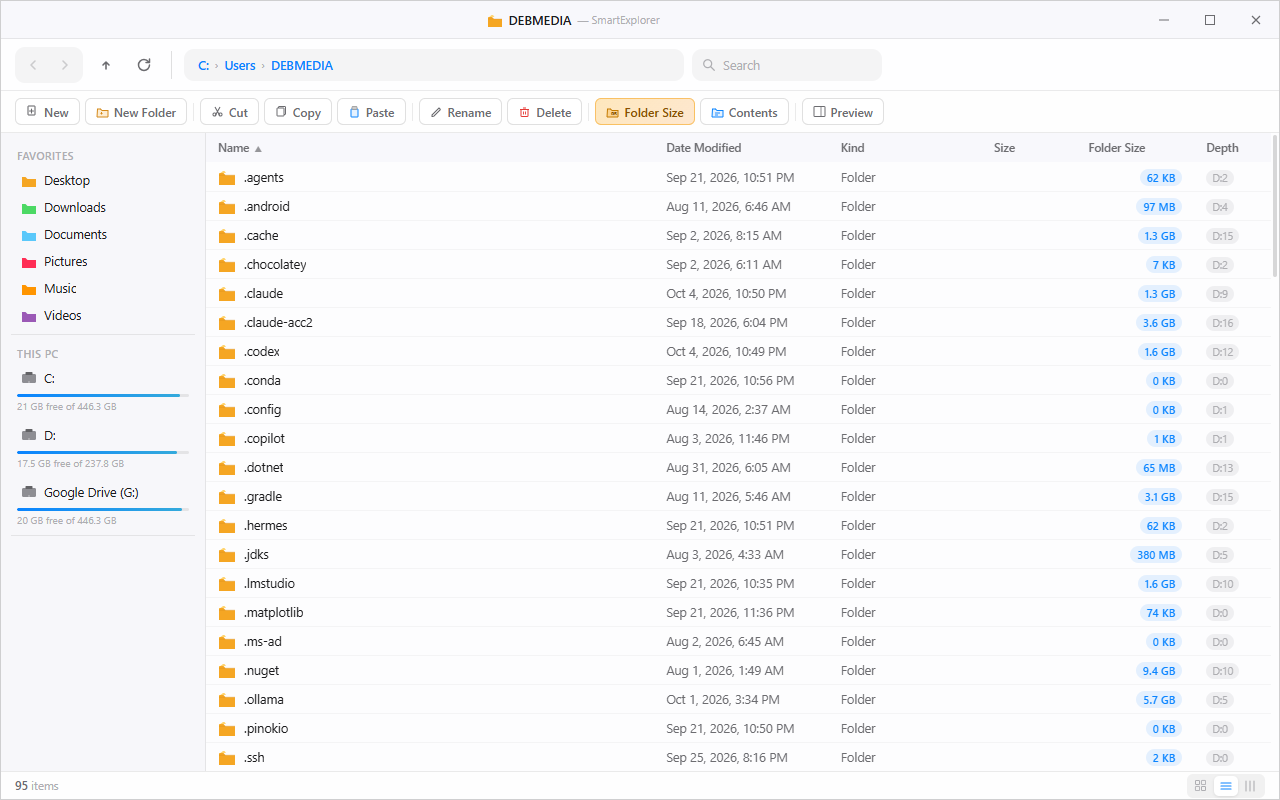Select the .claude-acc2 folder row
The image size is (1280, 800).
[x=738, y=323]
